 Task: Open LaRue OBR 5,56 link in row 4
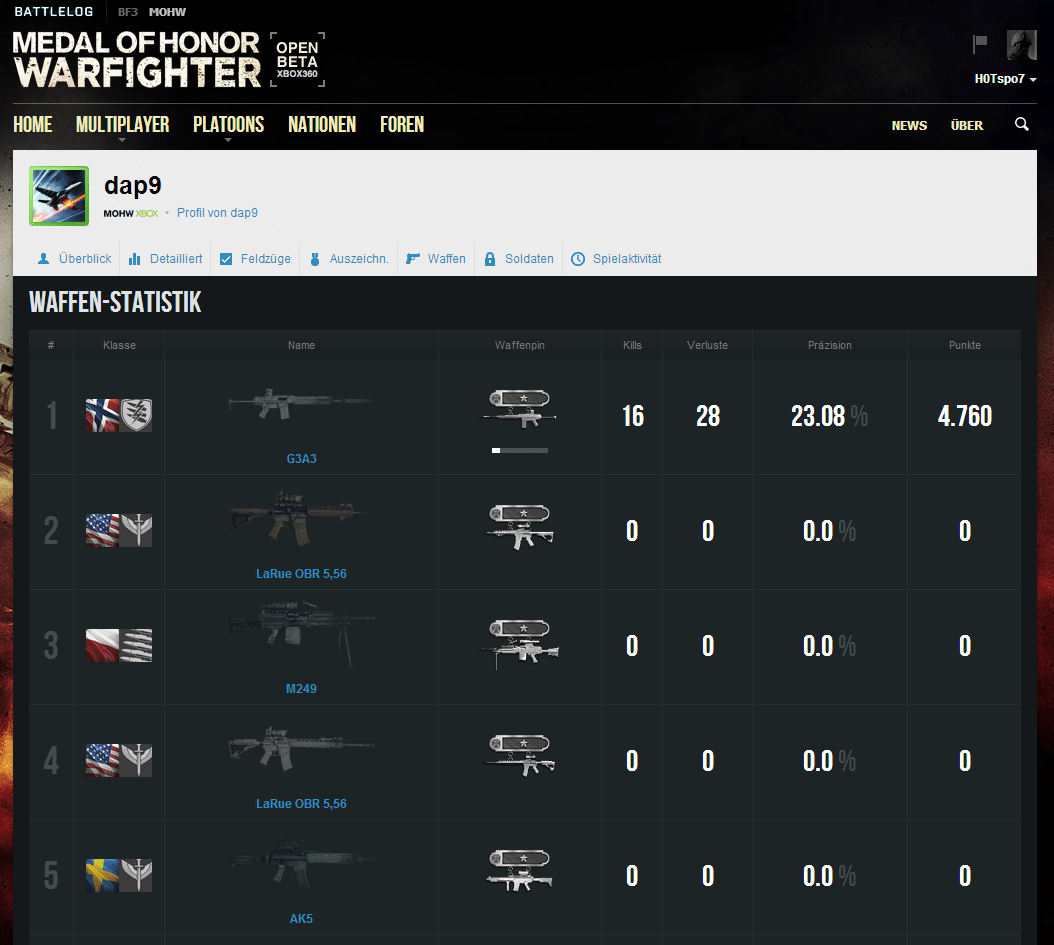301,804
